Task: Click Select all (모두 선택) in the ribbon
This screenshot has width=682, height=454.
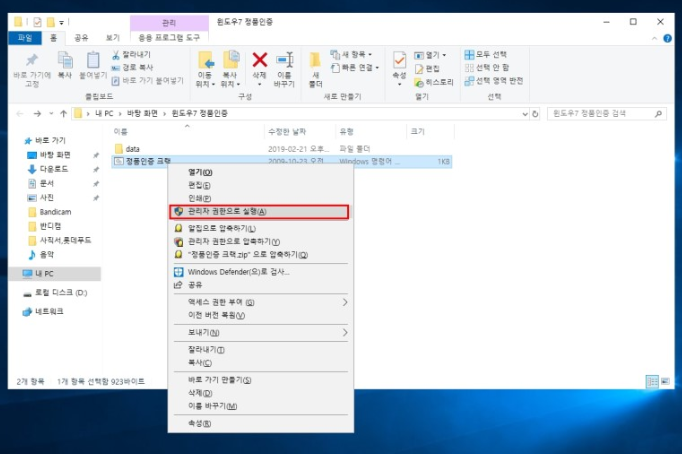Action: [x=485, y=54]
